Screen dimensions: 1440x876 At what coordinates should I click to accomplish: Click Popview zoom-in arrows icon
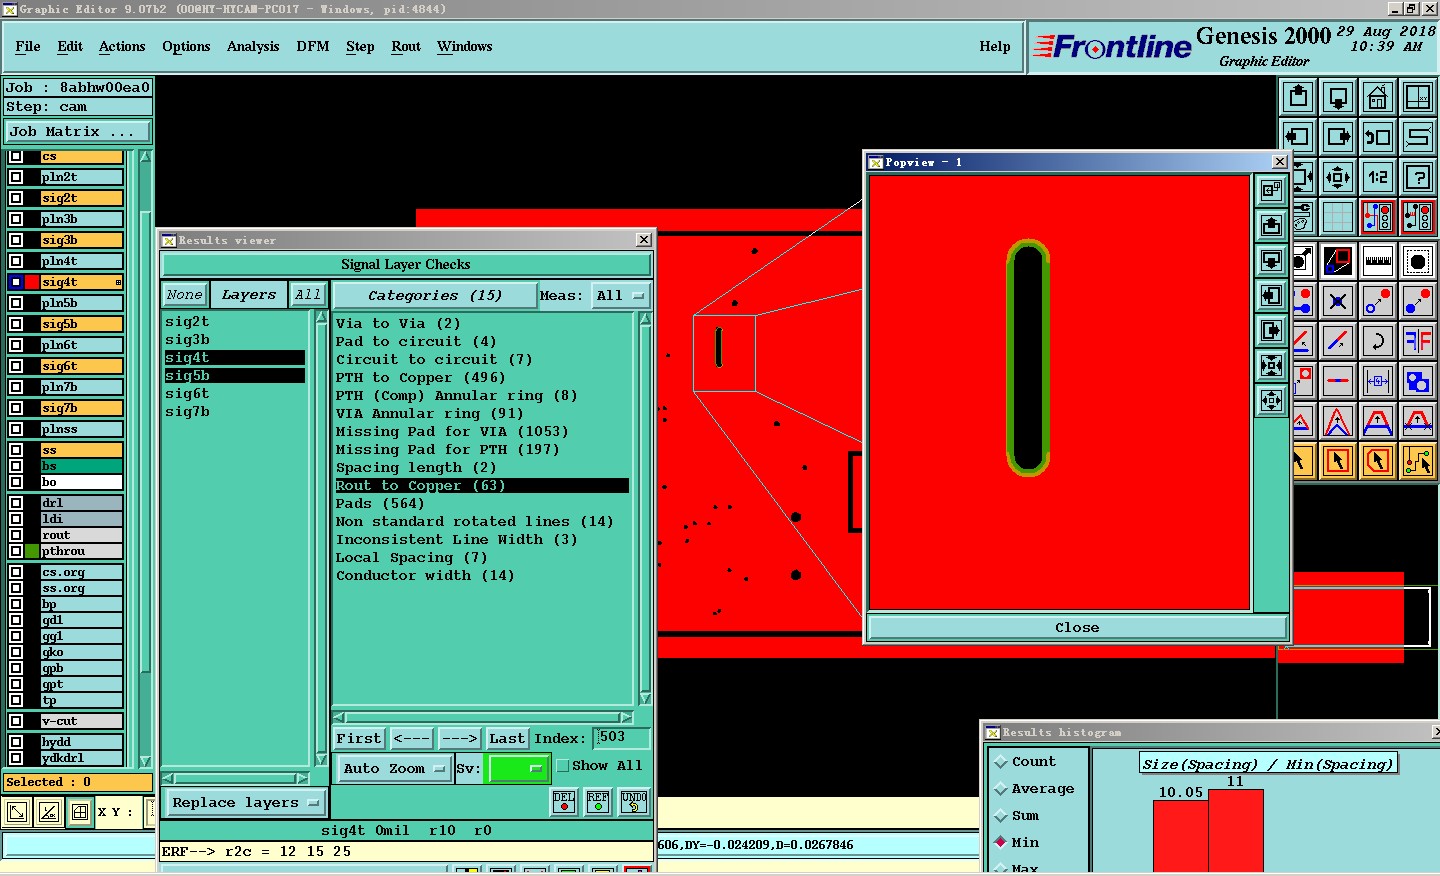(x=1271, y=366)
